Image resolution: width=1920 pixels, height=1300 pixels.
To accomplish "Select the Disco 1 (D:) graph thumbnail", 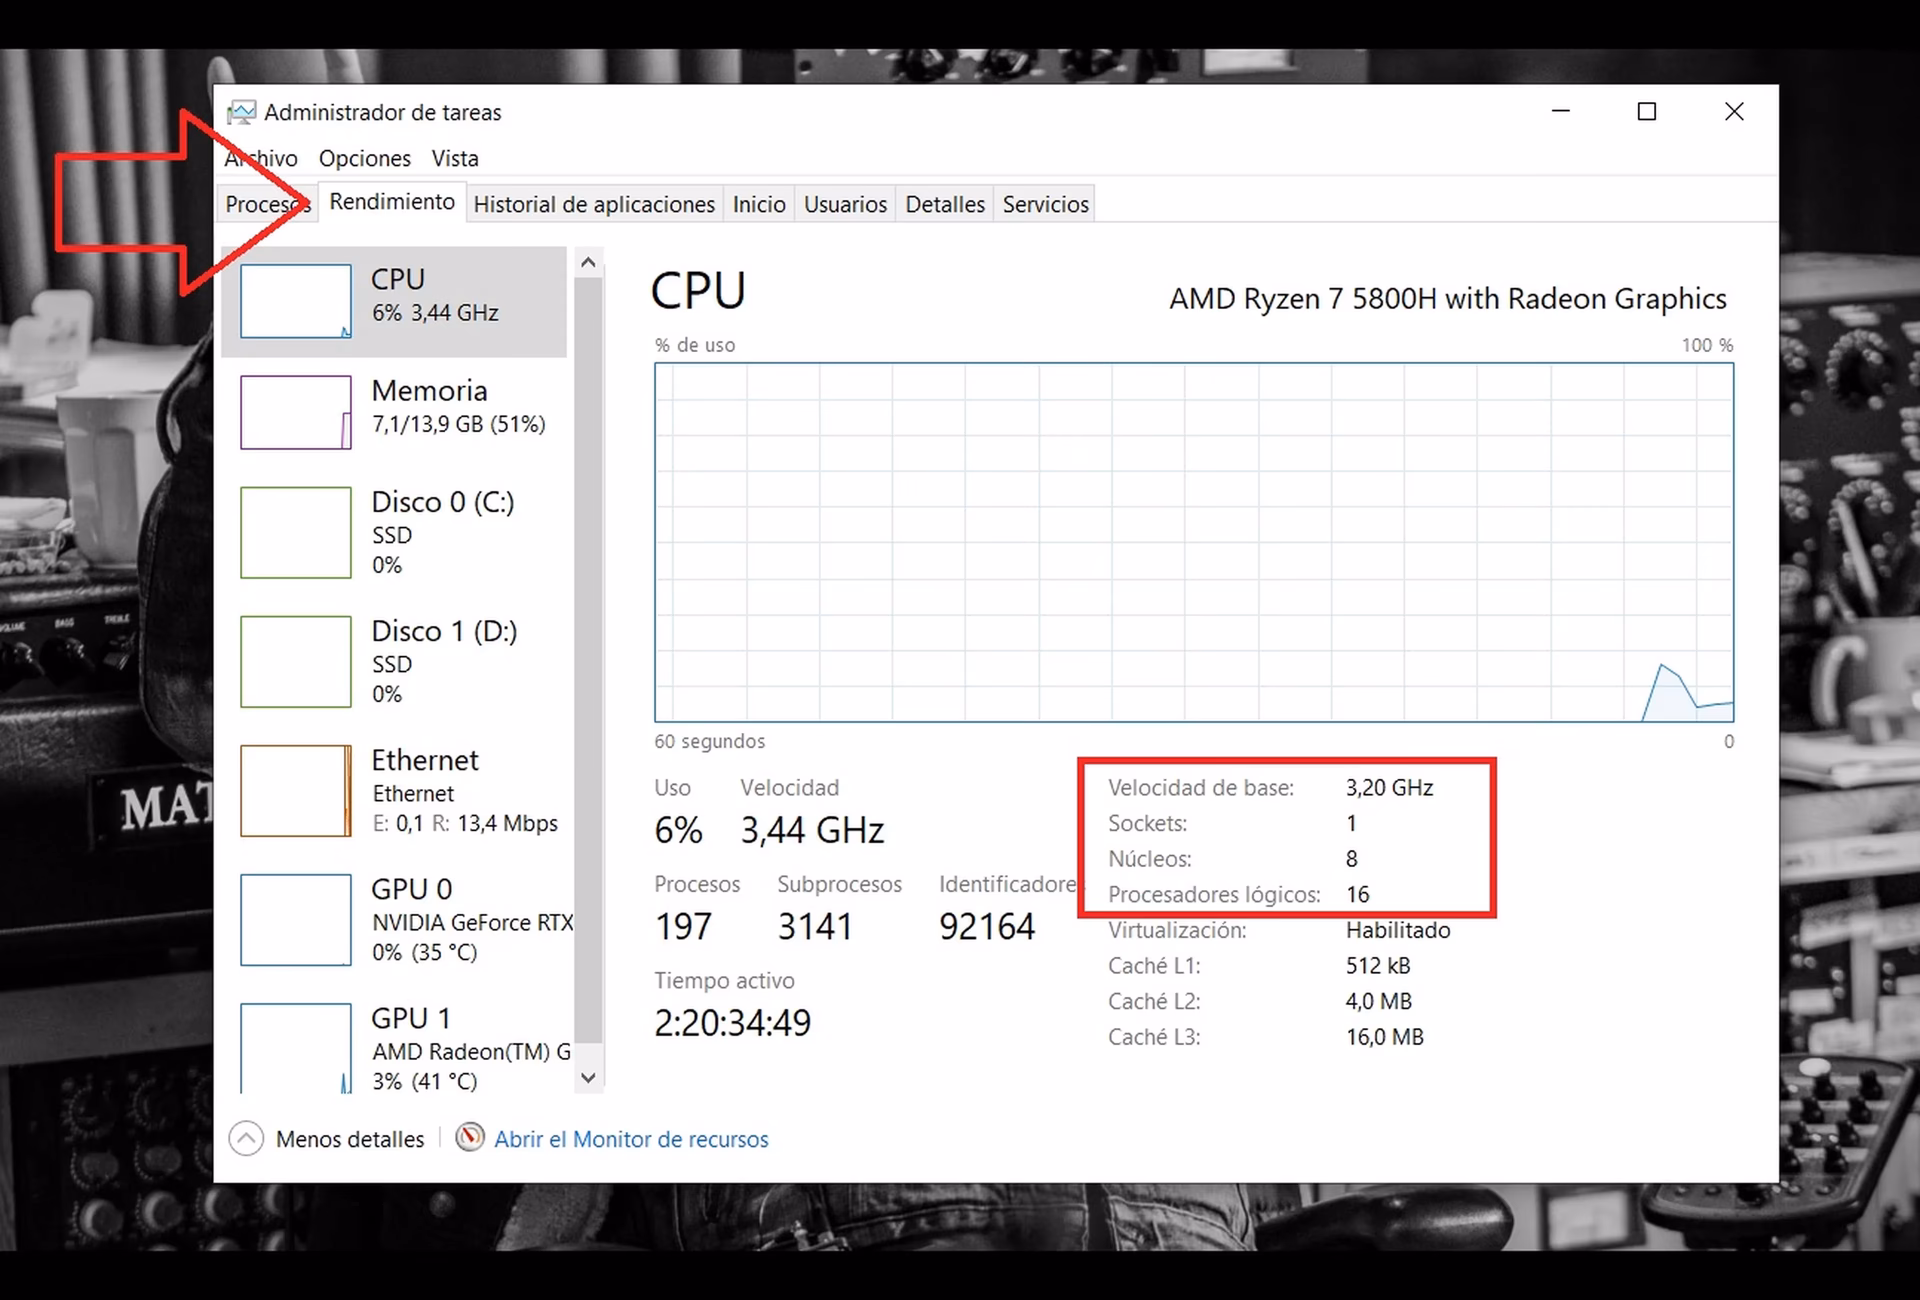I will click(296, 661).
